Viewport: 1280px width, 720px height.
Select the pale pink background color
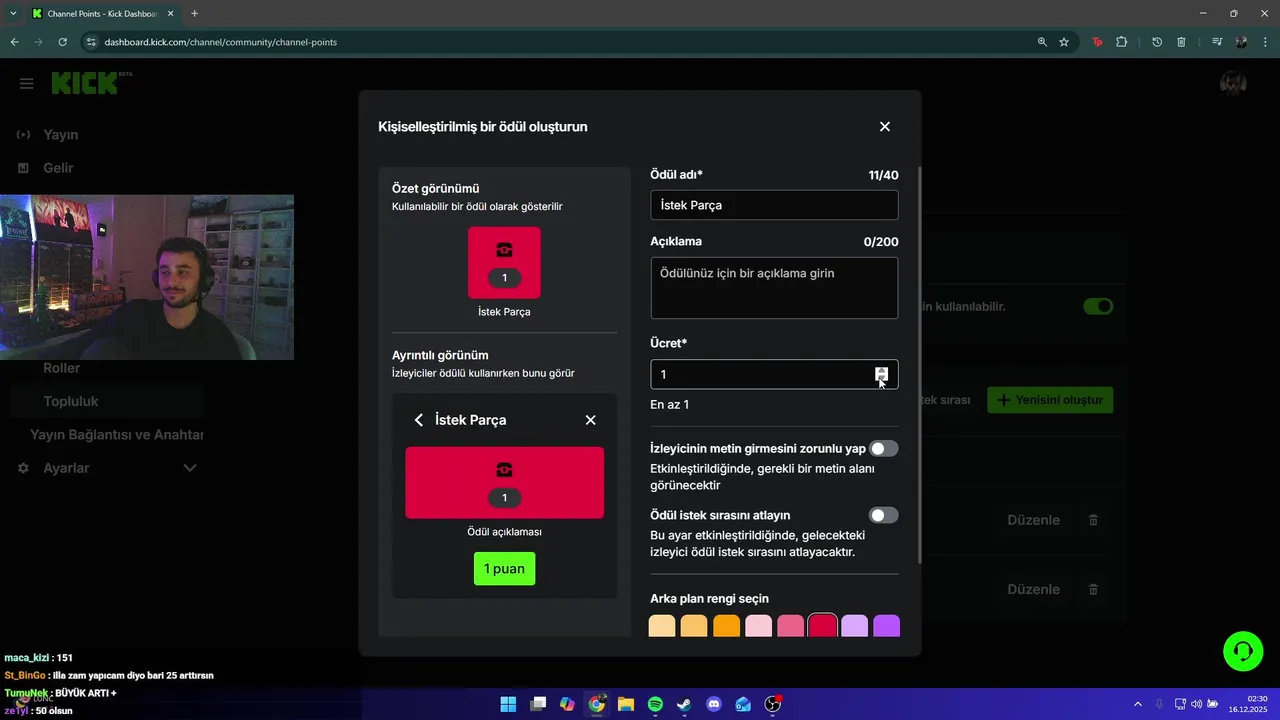[758, 626]
